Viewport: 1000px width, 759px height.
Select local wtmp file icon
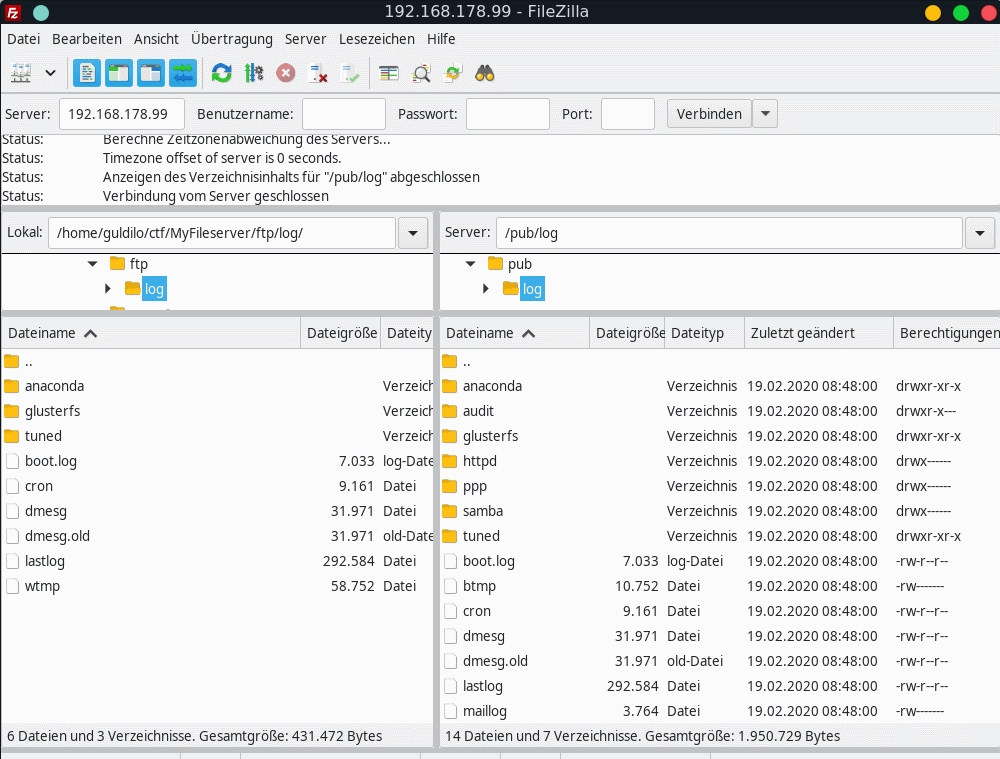point(12,586)
